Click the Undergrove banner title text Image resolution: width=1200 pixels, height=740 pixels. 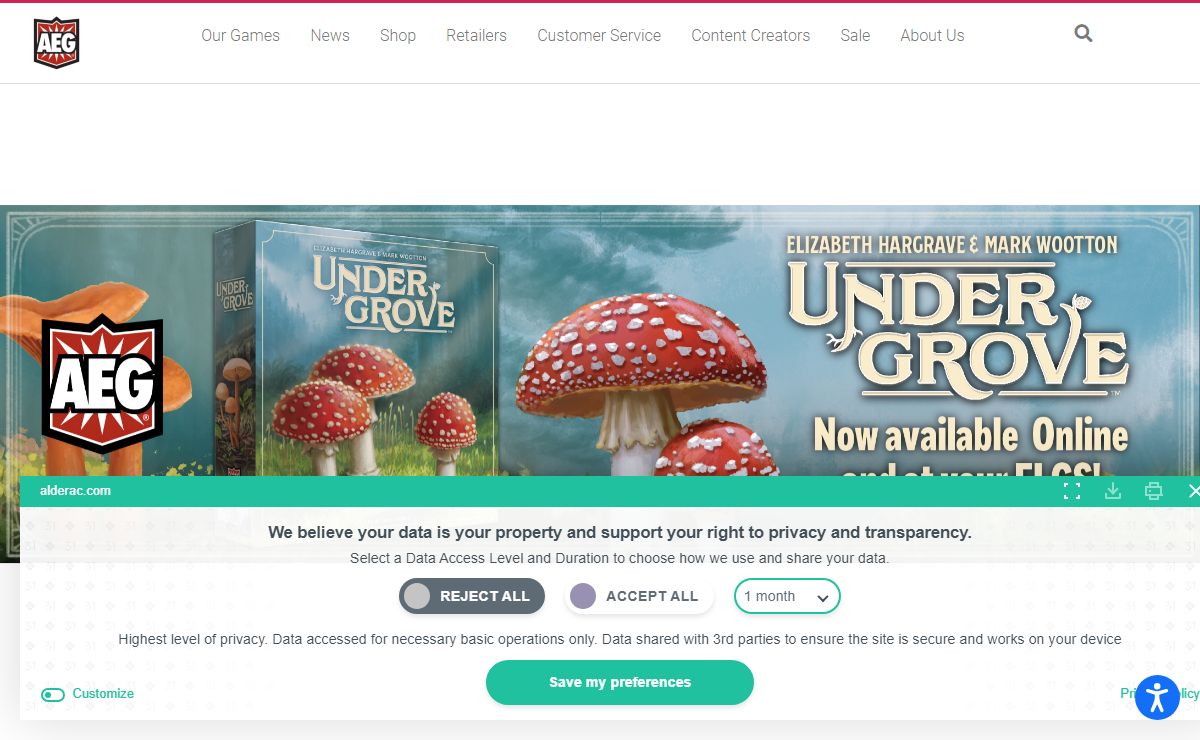pos(958,334)
